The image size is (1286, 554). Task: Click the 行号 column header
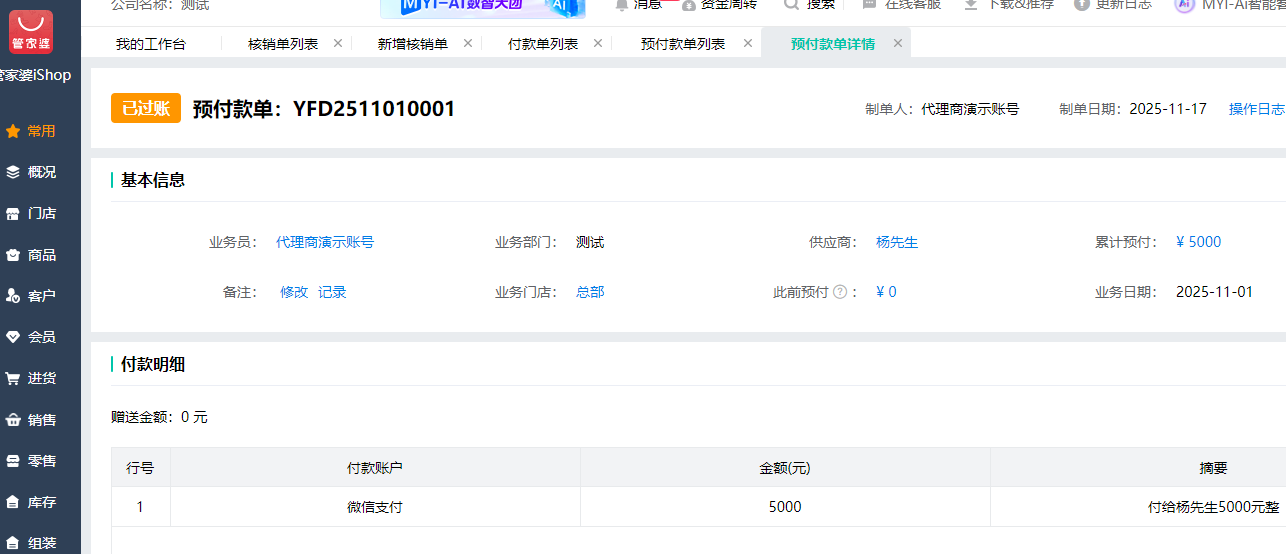point(140,467)
